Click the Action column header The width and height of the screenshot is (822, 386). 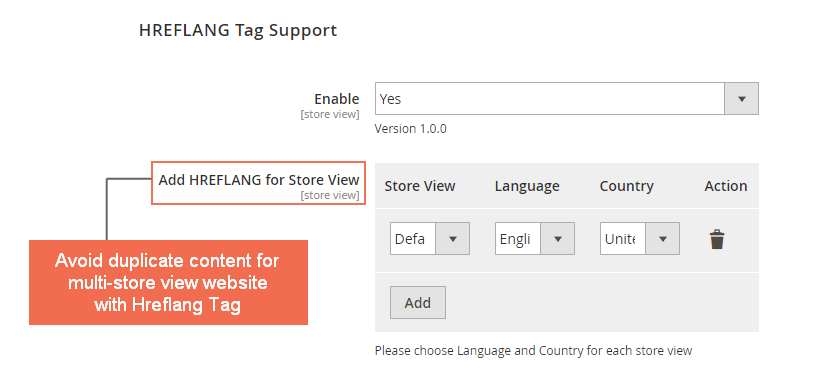726,186
